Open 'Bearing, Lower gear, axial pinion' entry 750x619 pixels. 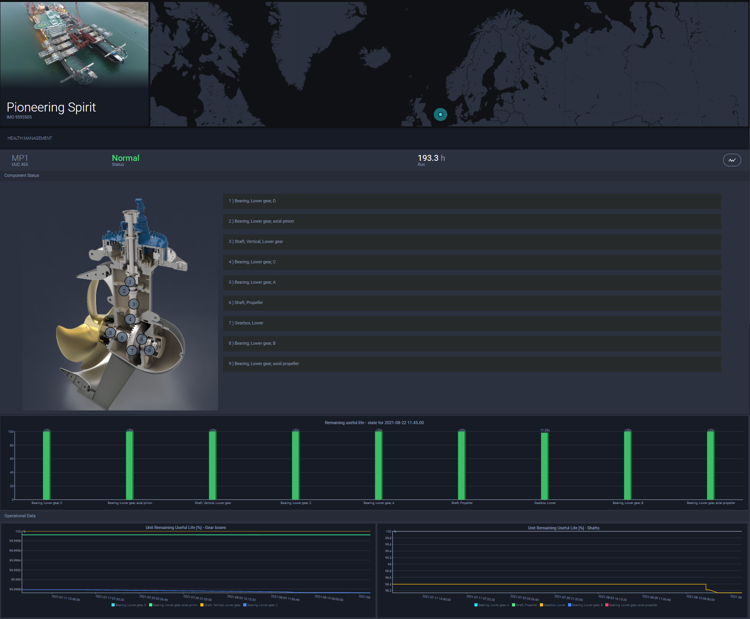[471, 221]
